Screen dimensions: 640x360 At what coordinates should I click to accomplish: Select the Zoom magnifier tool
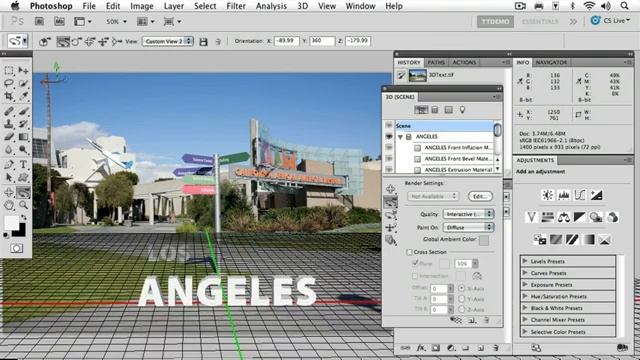click(23, 205)
